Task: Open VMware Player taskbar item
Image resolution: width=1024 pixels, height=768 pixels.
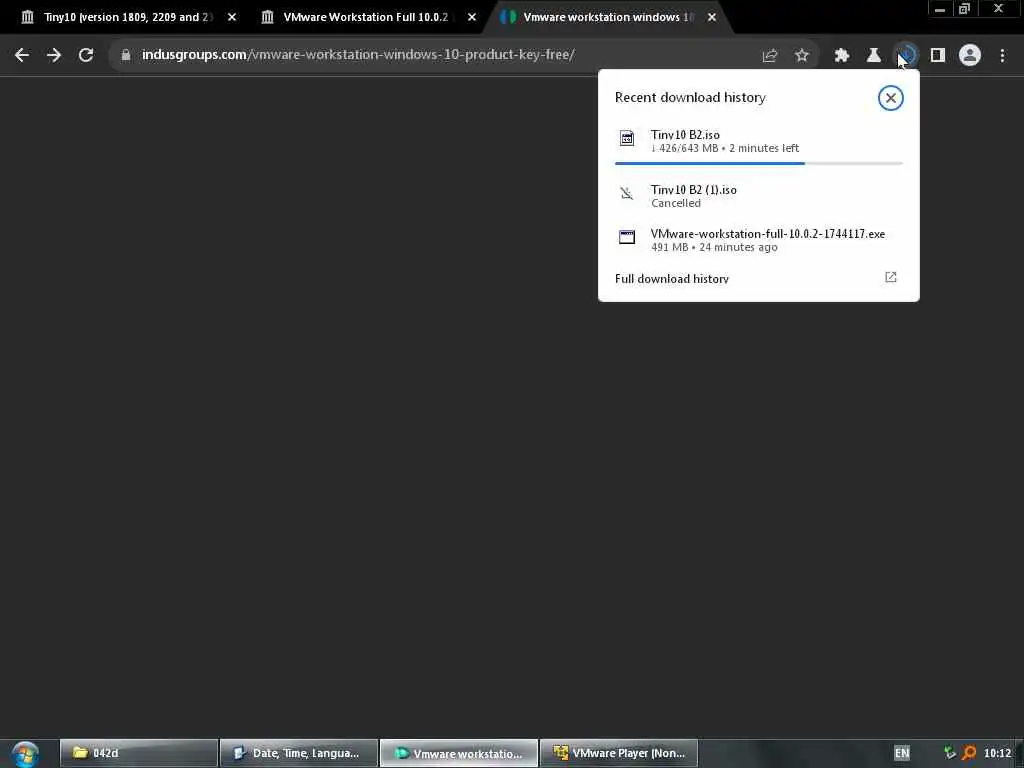Action: (x=618, y=753)
